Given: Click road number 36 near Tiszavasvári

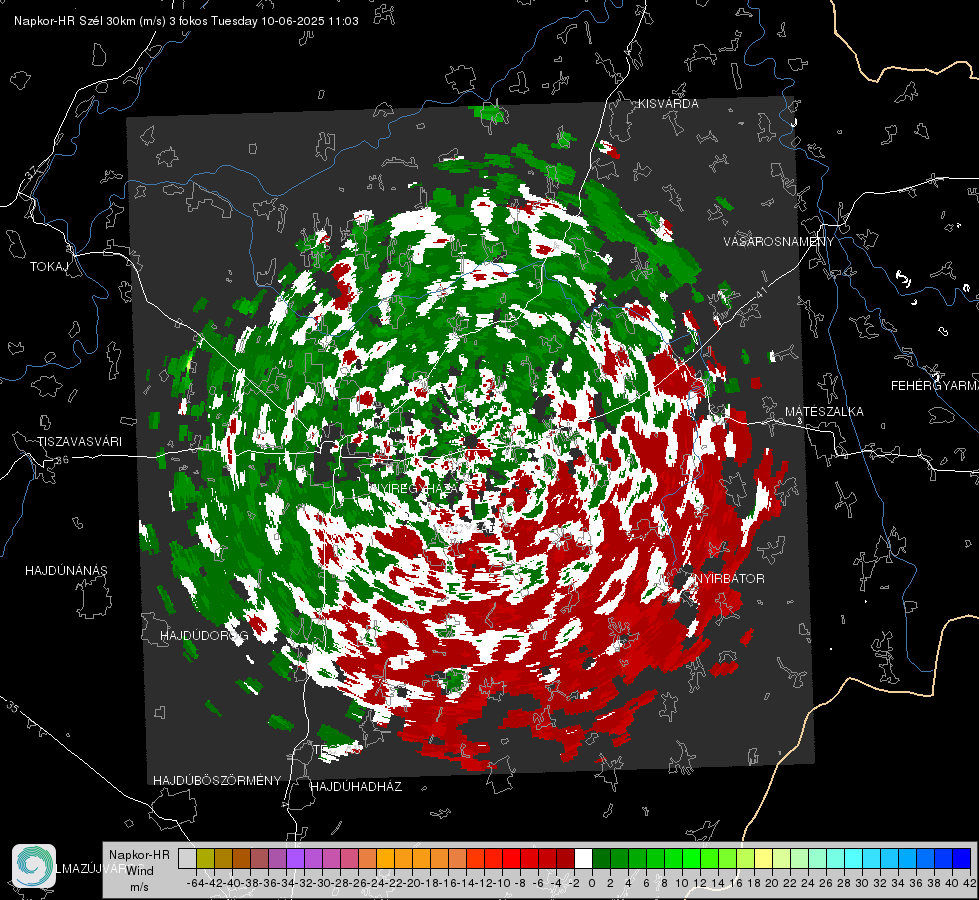Looking at the screenshot, I should tap(62, 460).
